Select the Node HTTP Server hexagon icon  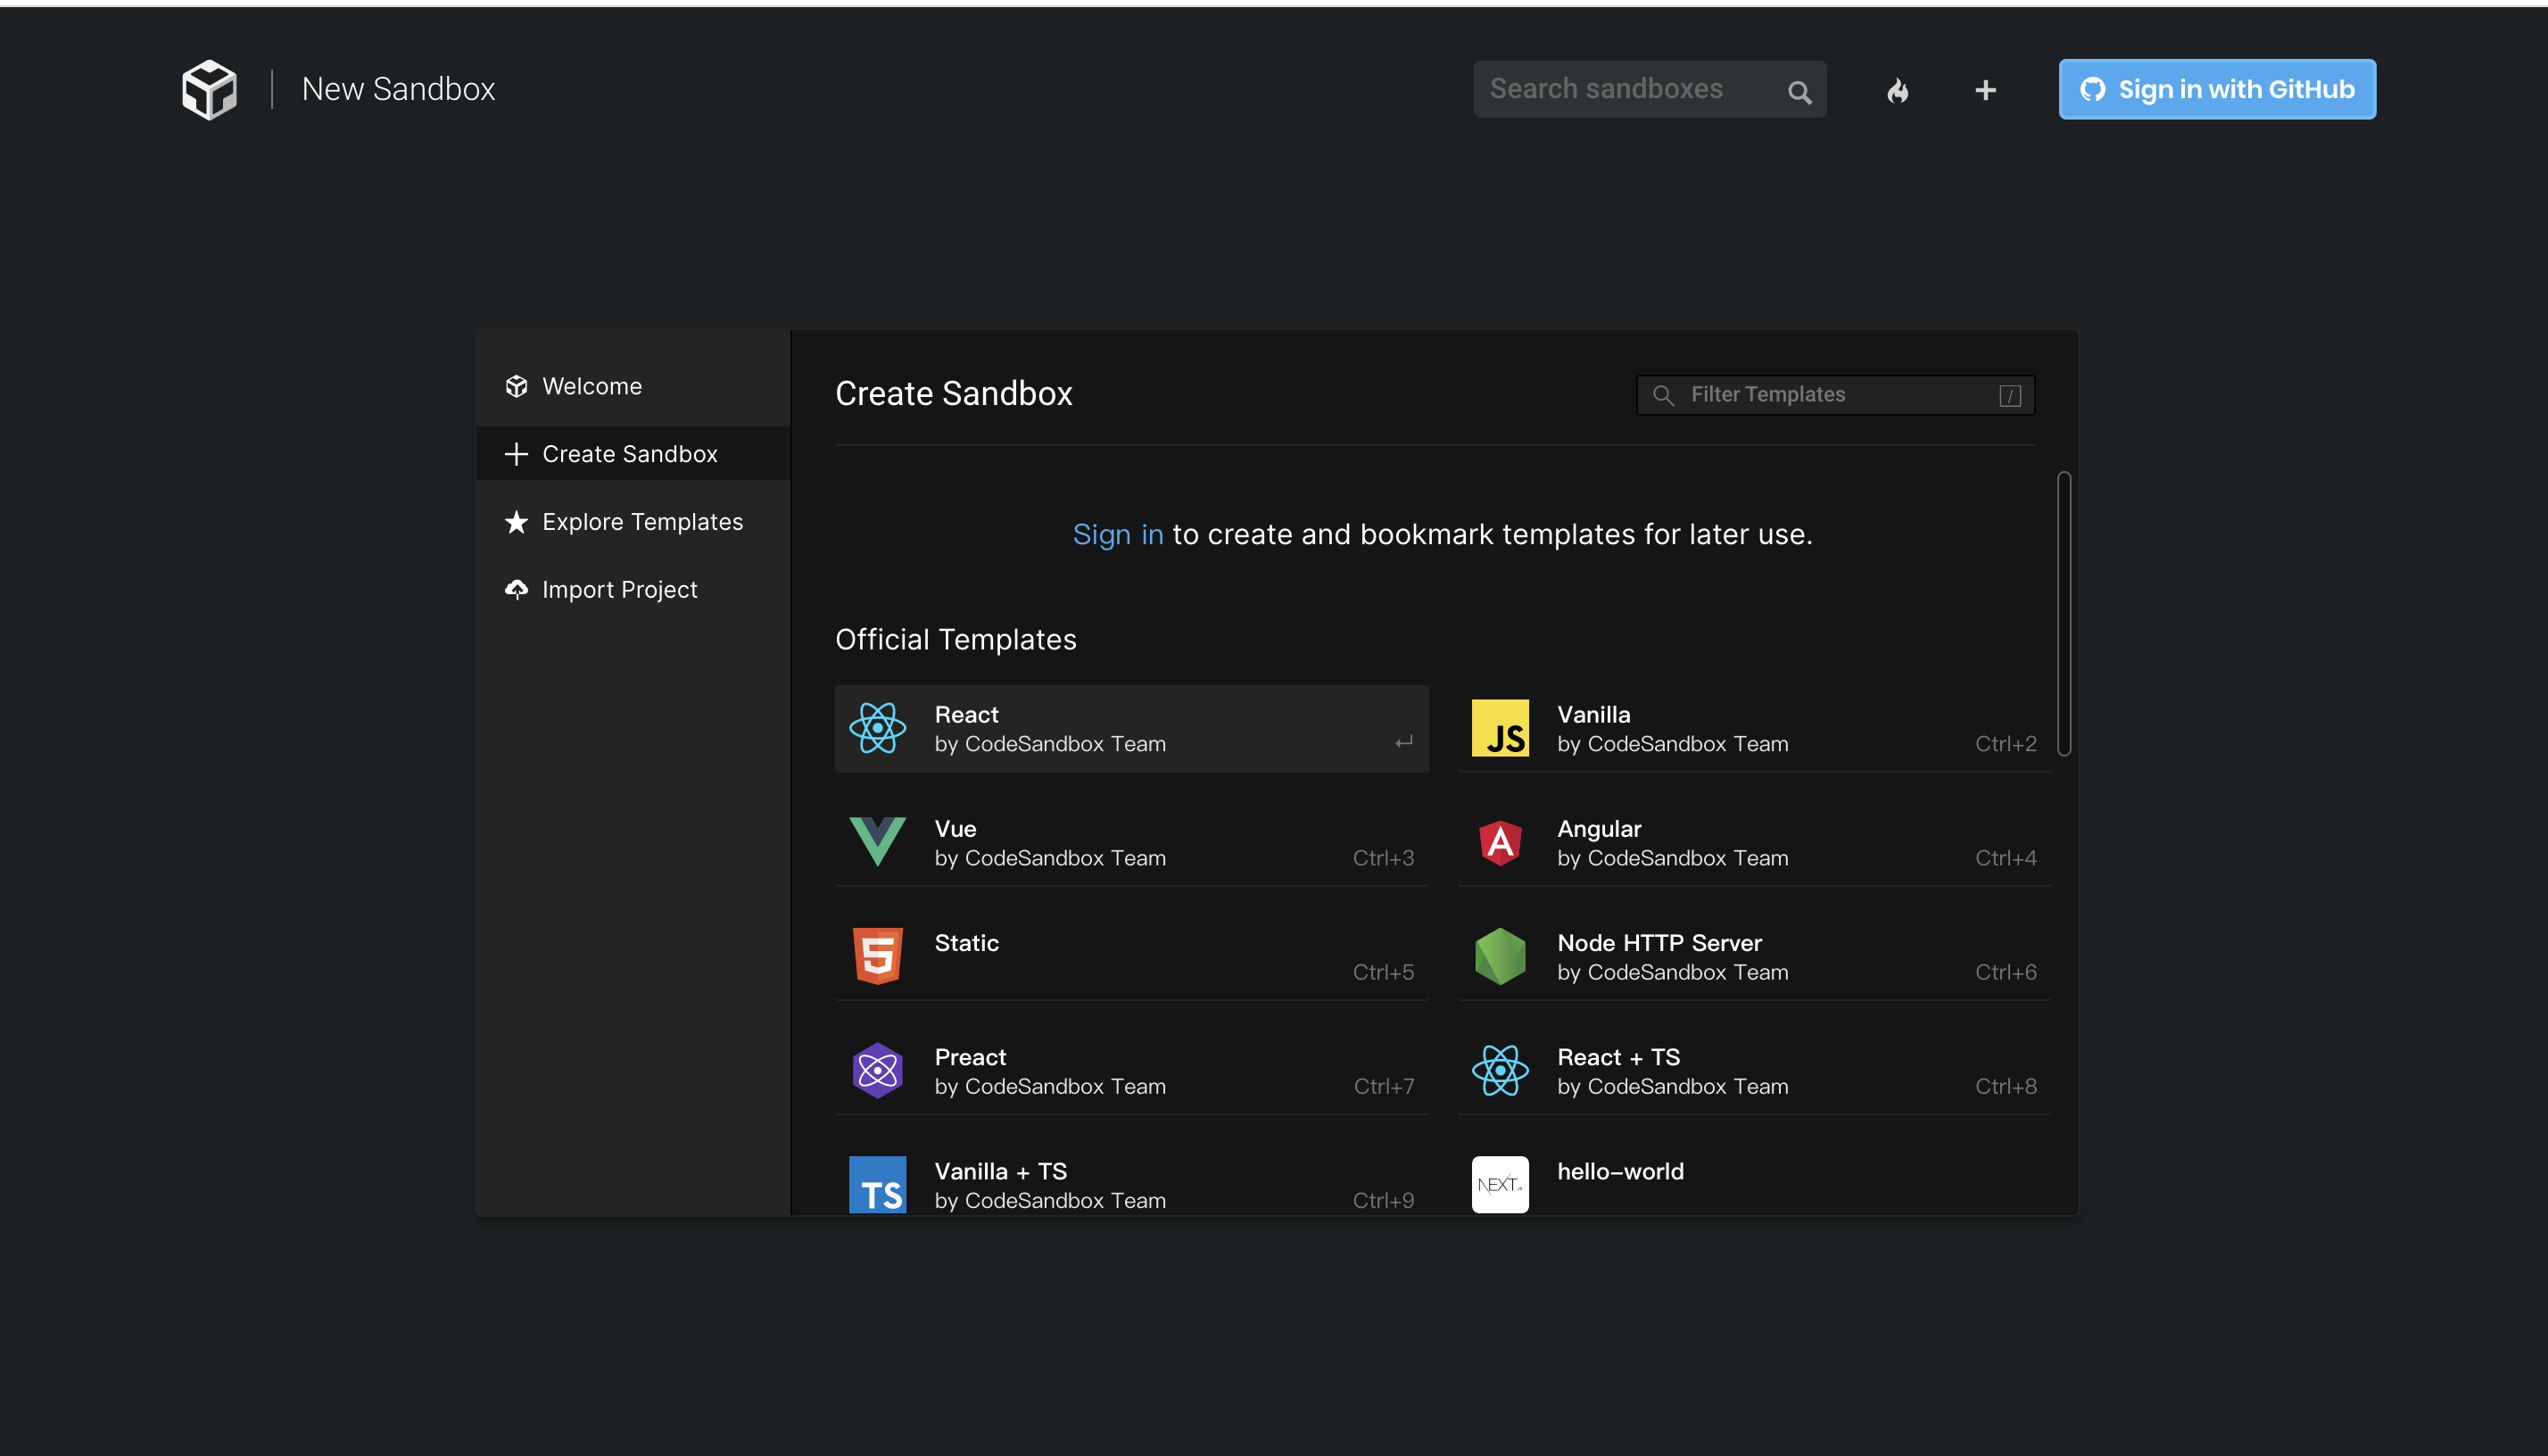coord(1499,956)
